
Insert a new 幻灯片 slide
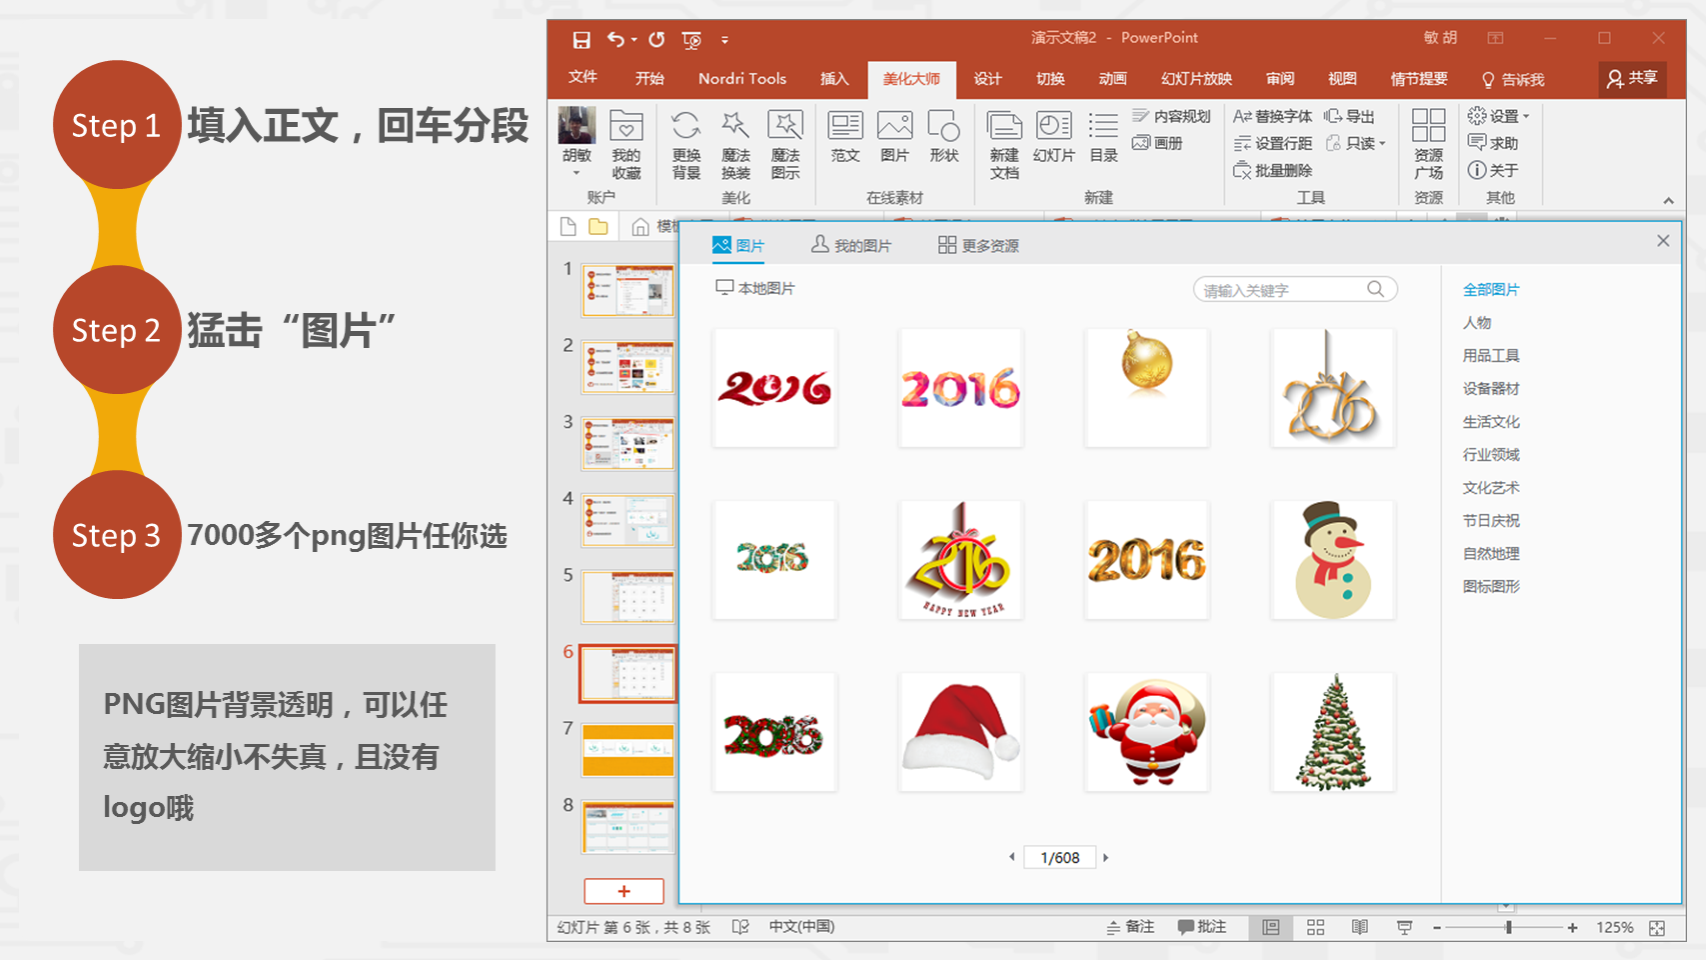[x=1054, y=137]
